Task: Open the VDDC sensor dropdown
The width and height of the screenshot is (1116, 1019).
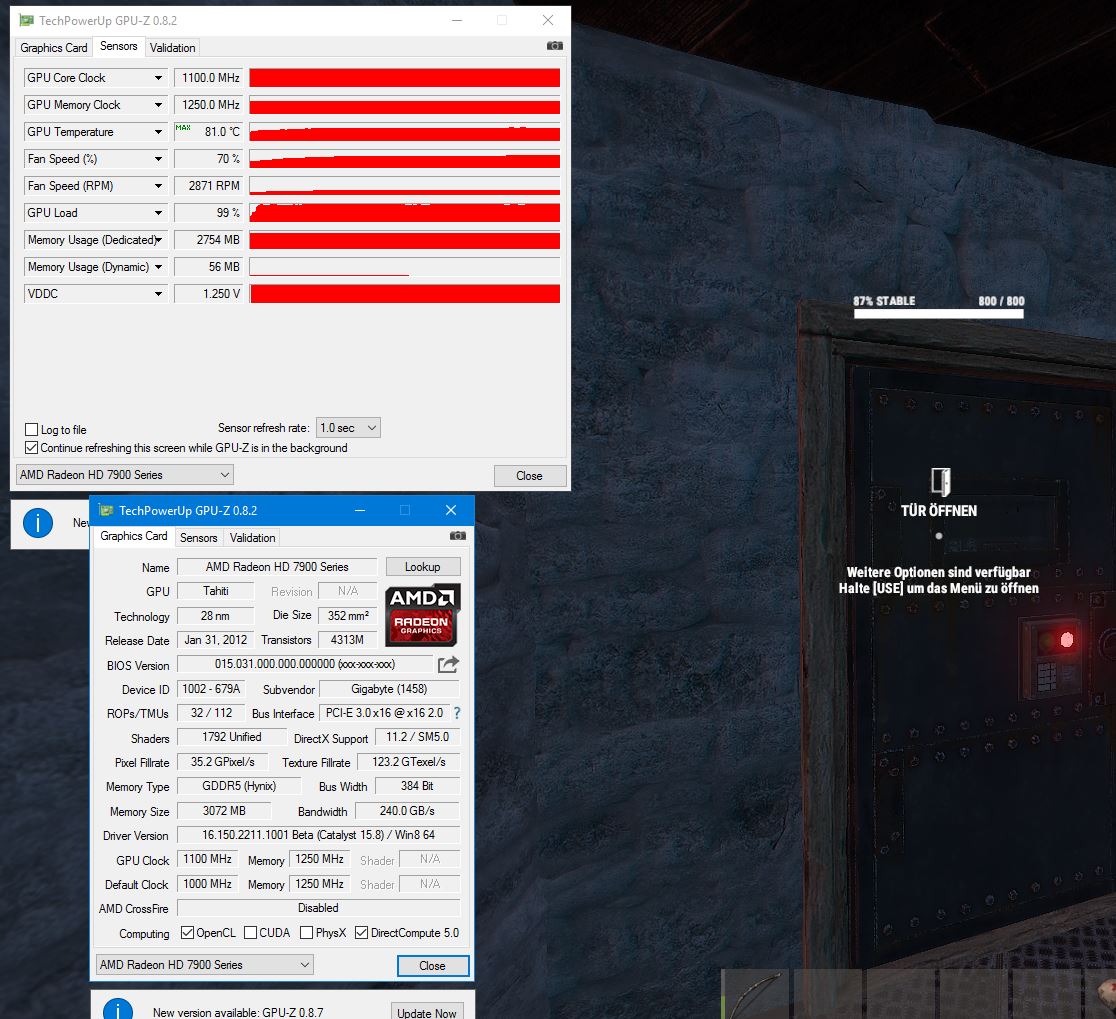Action: 158,294
